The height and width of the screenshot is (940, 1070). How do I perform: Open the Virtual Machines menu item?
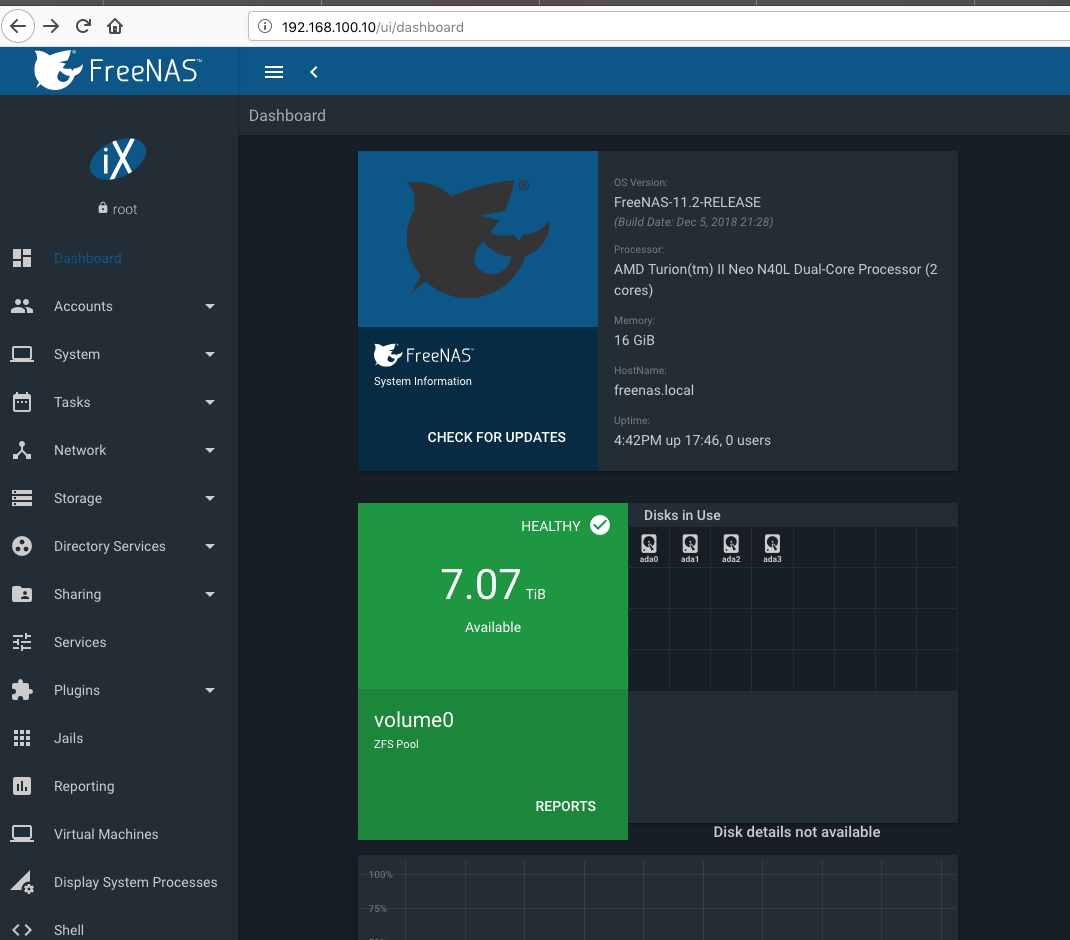pos(106,834)
